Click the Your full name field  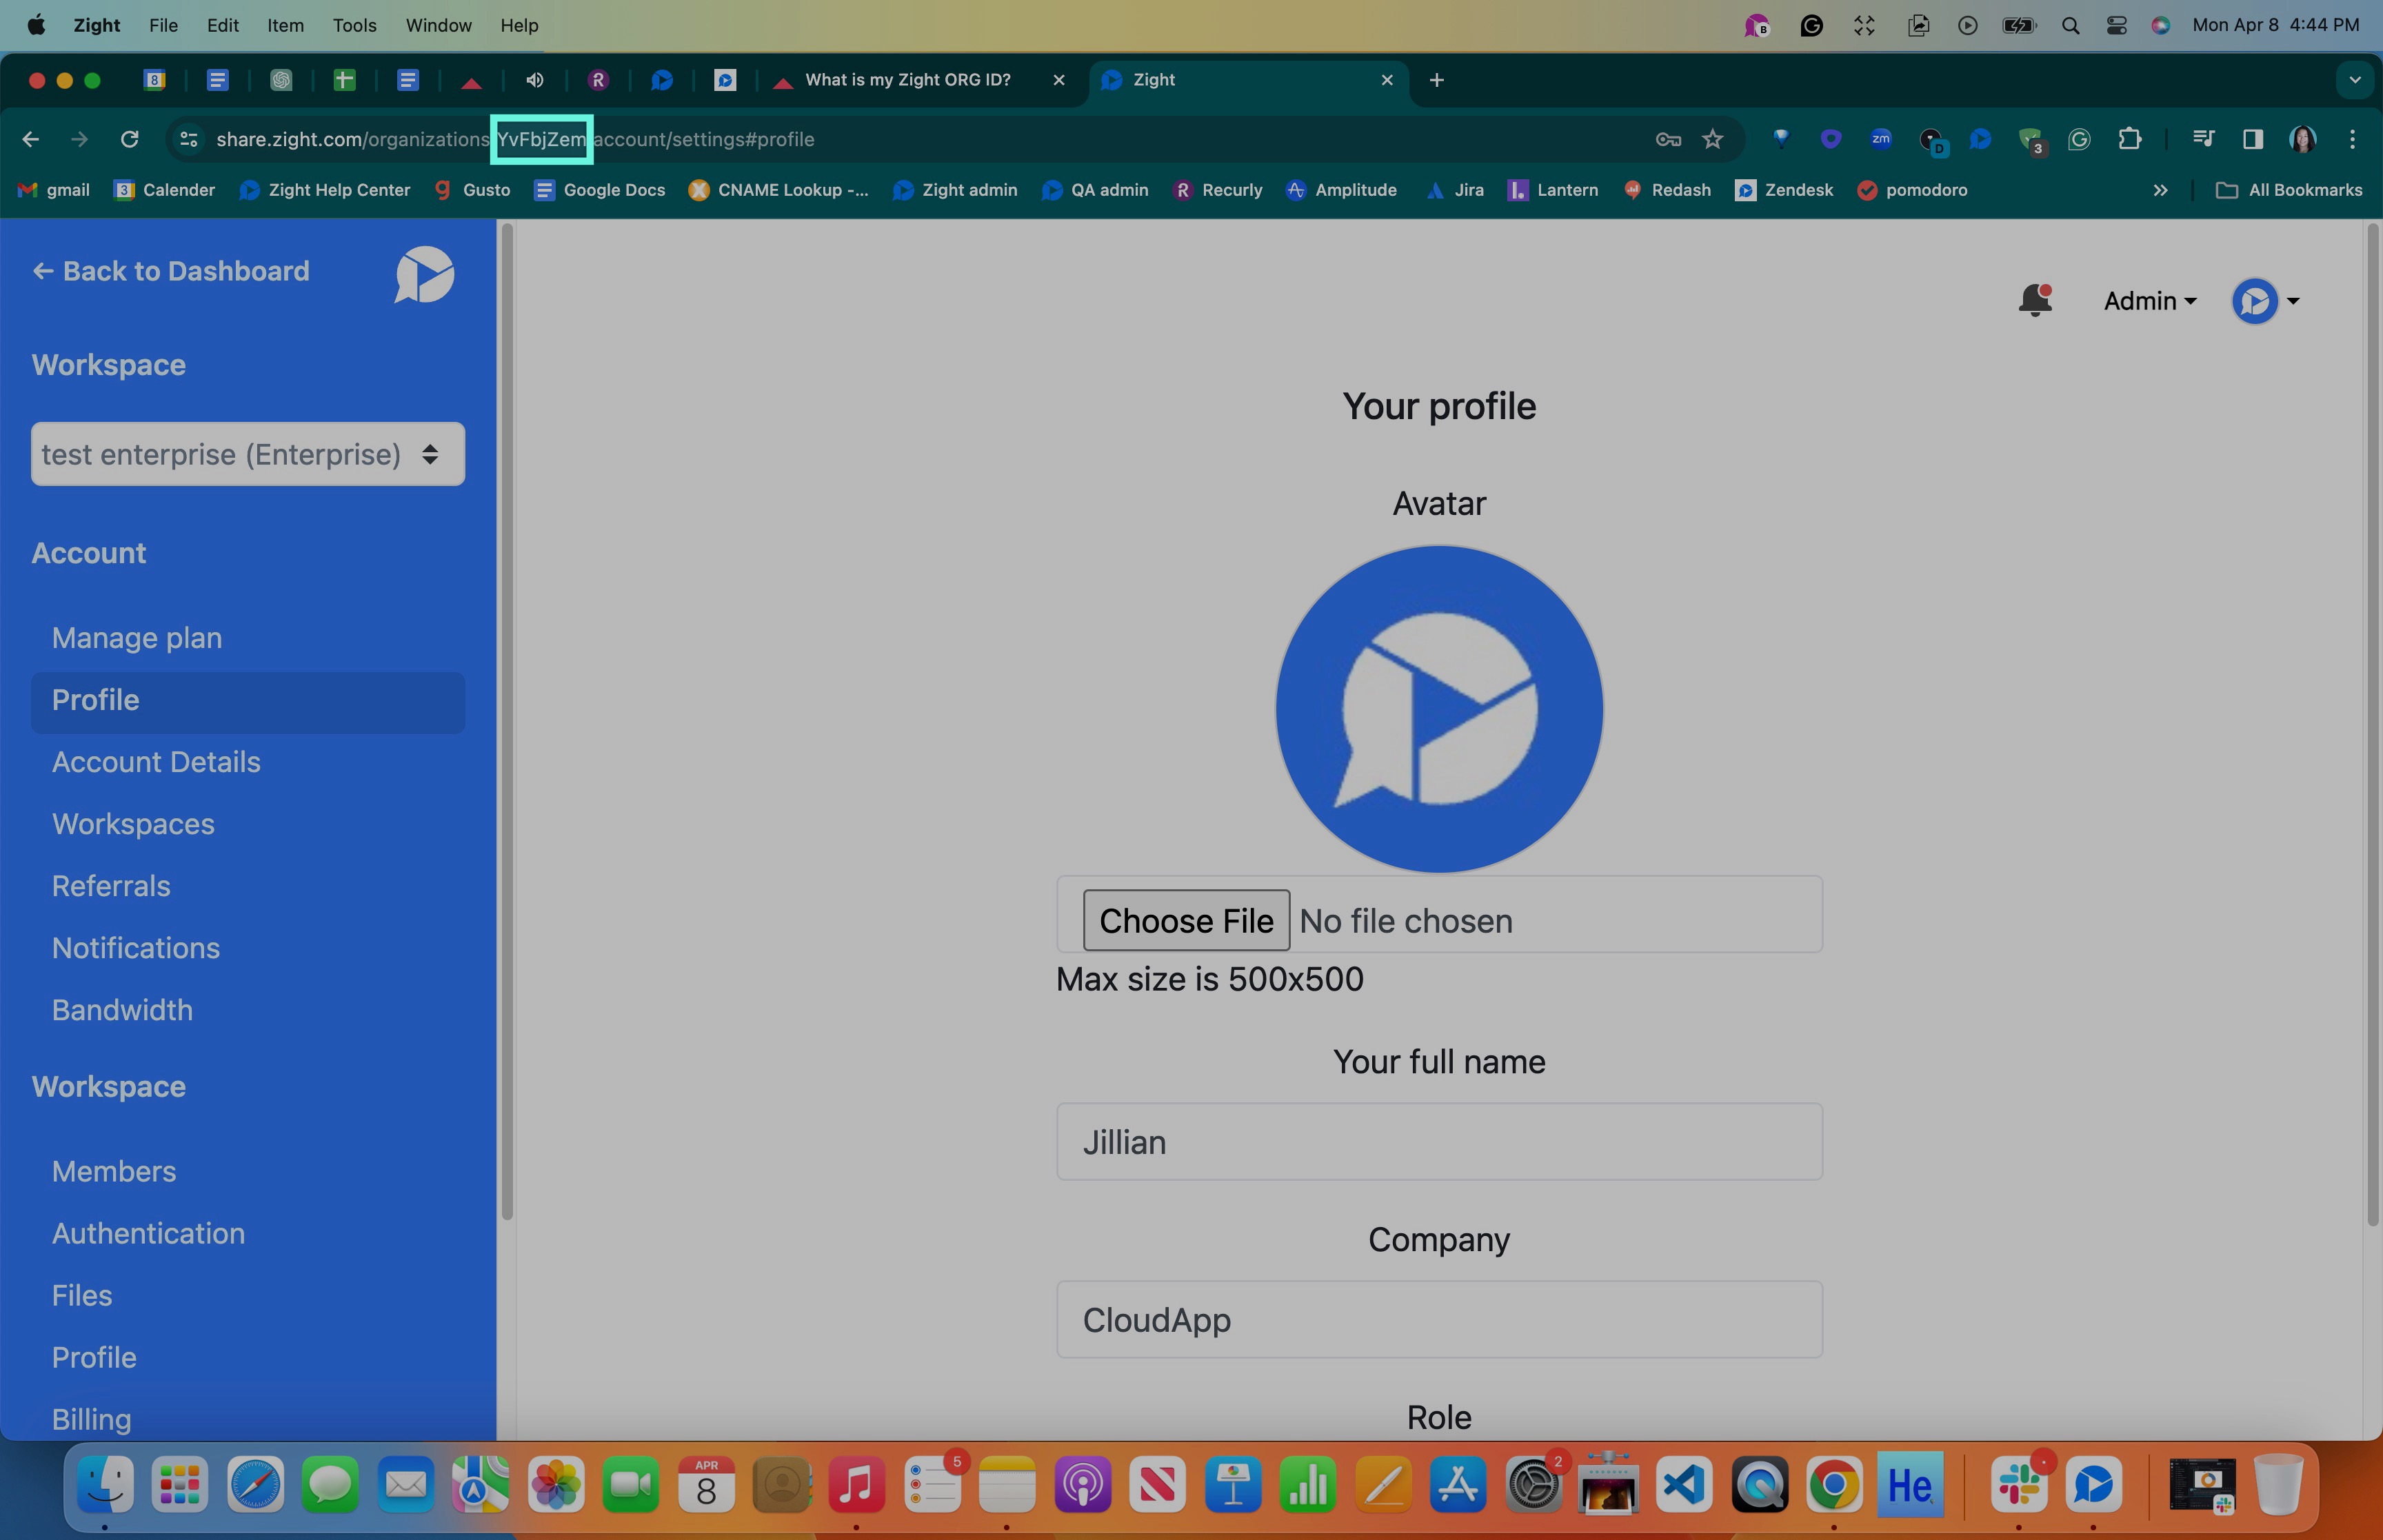coord(1439,1142)
